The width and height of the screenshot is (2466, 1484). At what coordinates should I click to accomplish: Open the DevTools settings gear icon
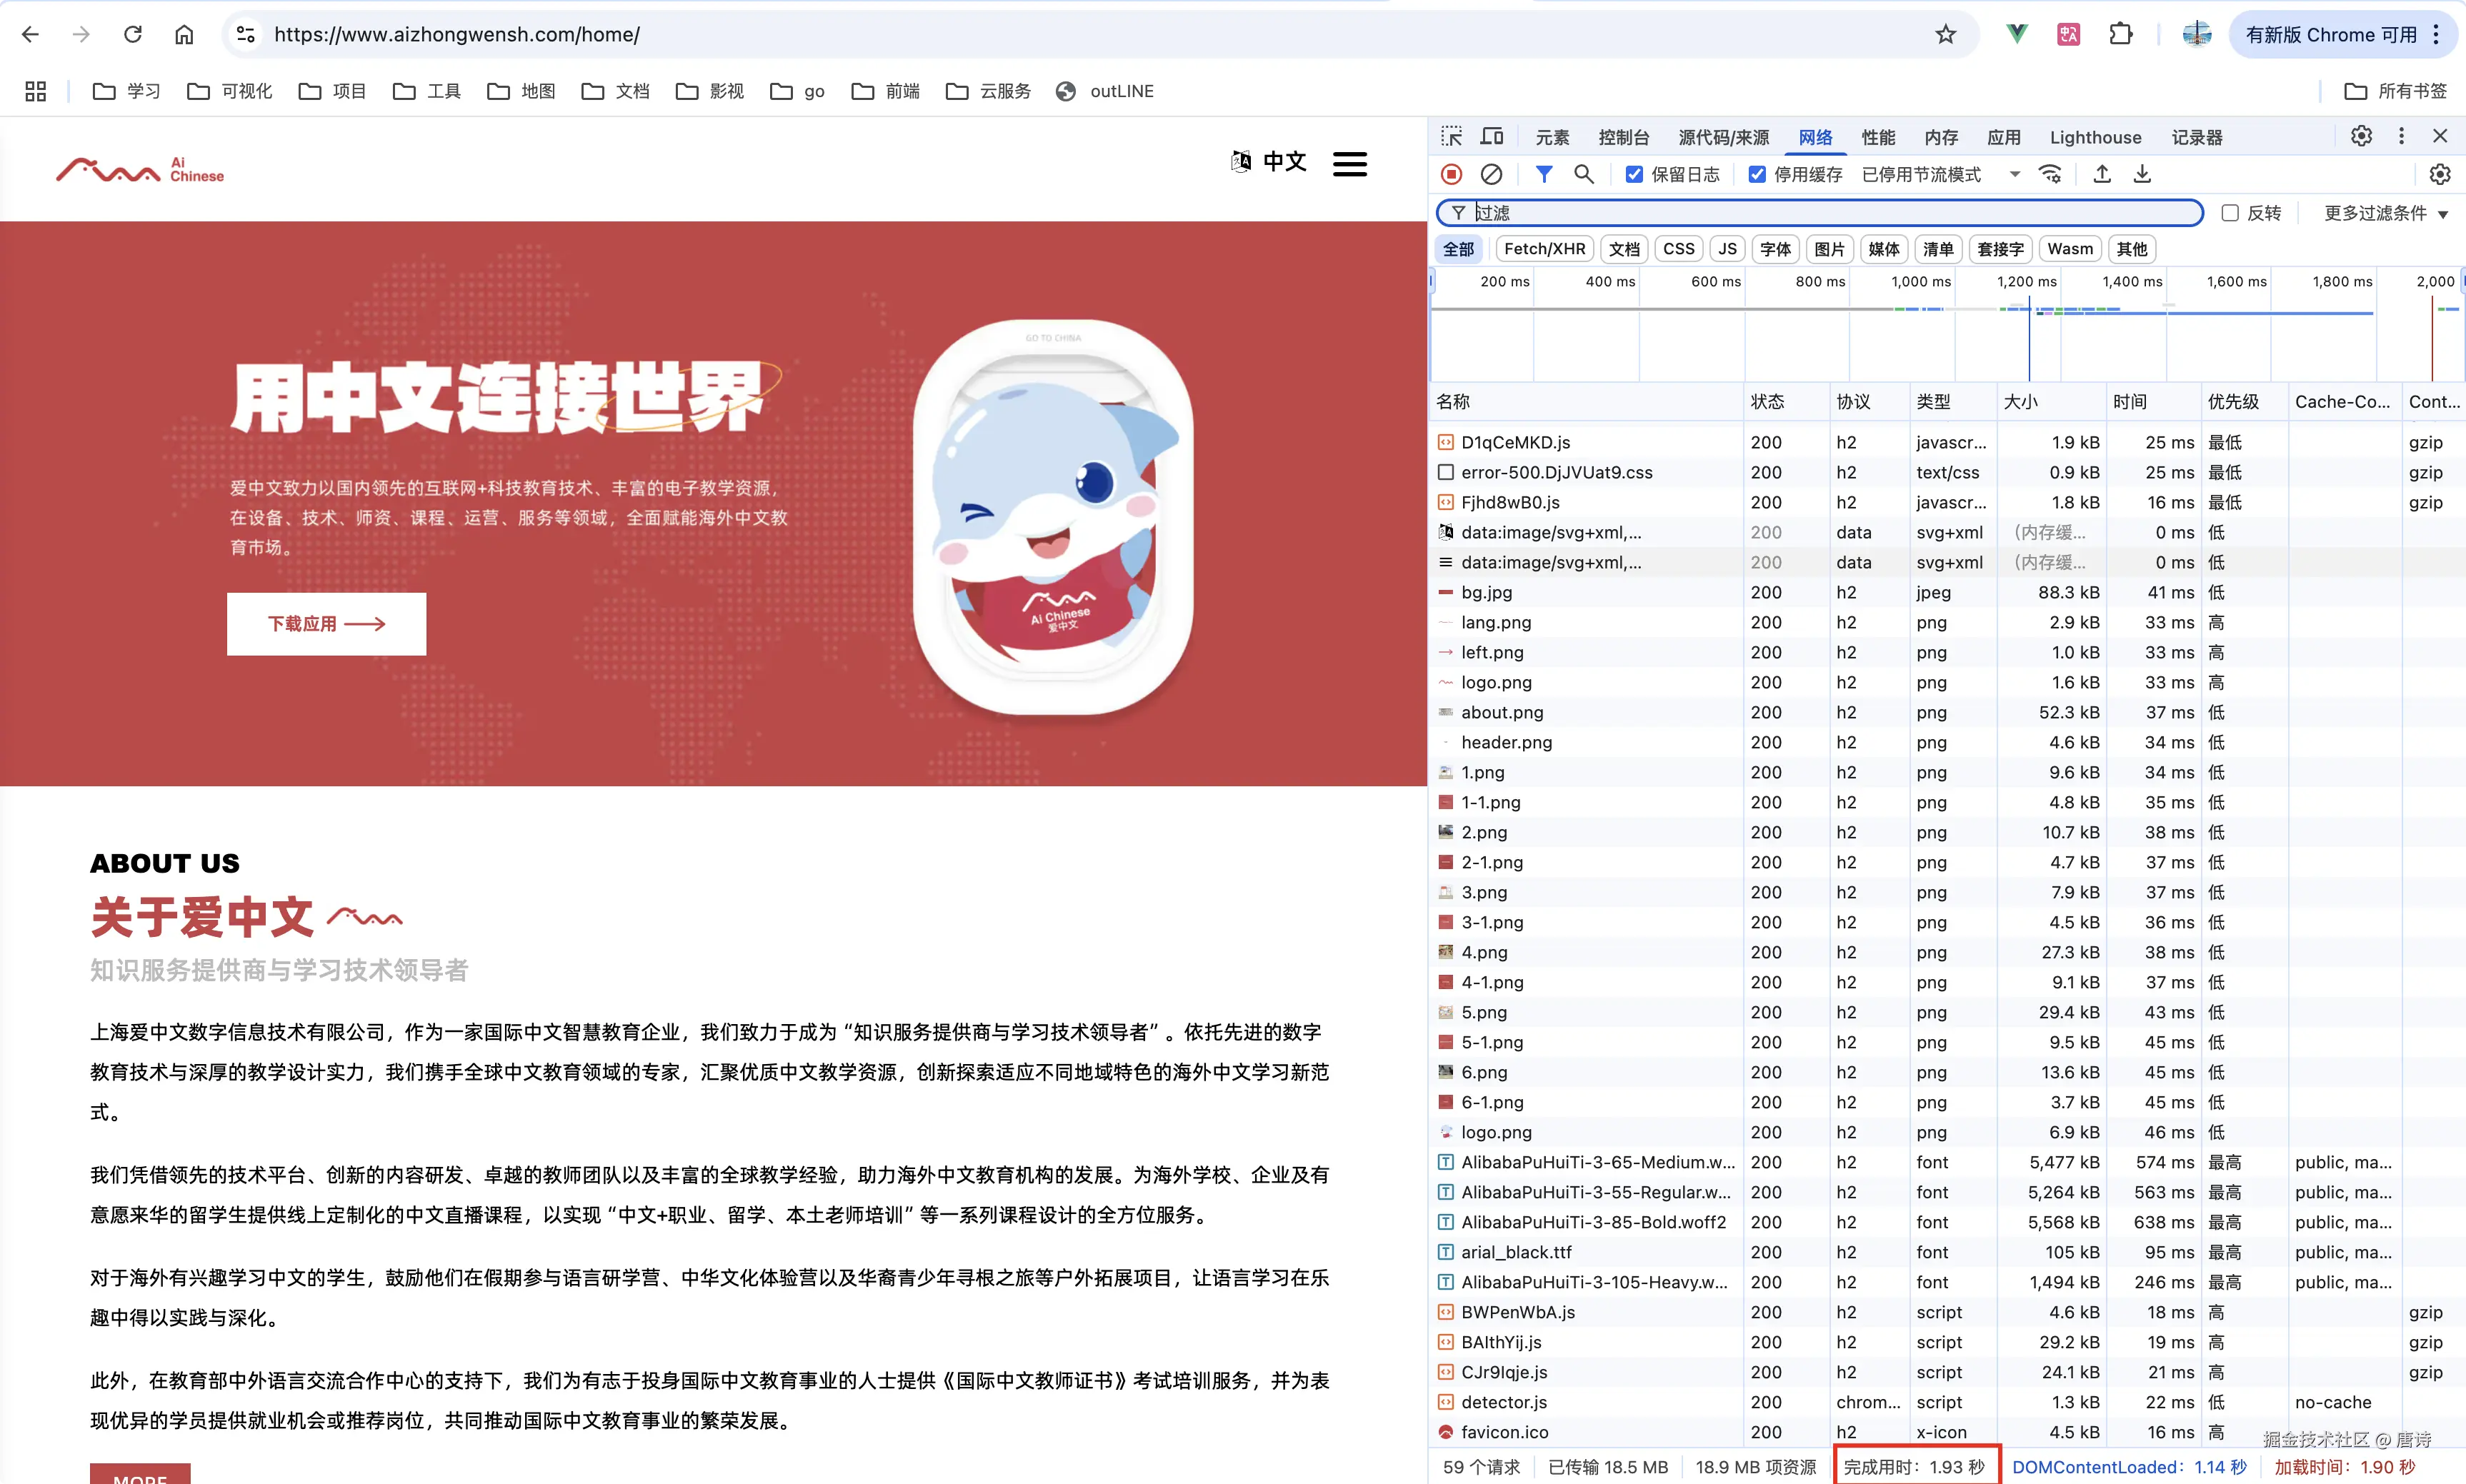pos(2361,136)
